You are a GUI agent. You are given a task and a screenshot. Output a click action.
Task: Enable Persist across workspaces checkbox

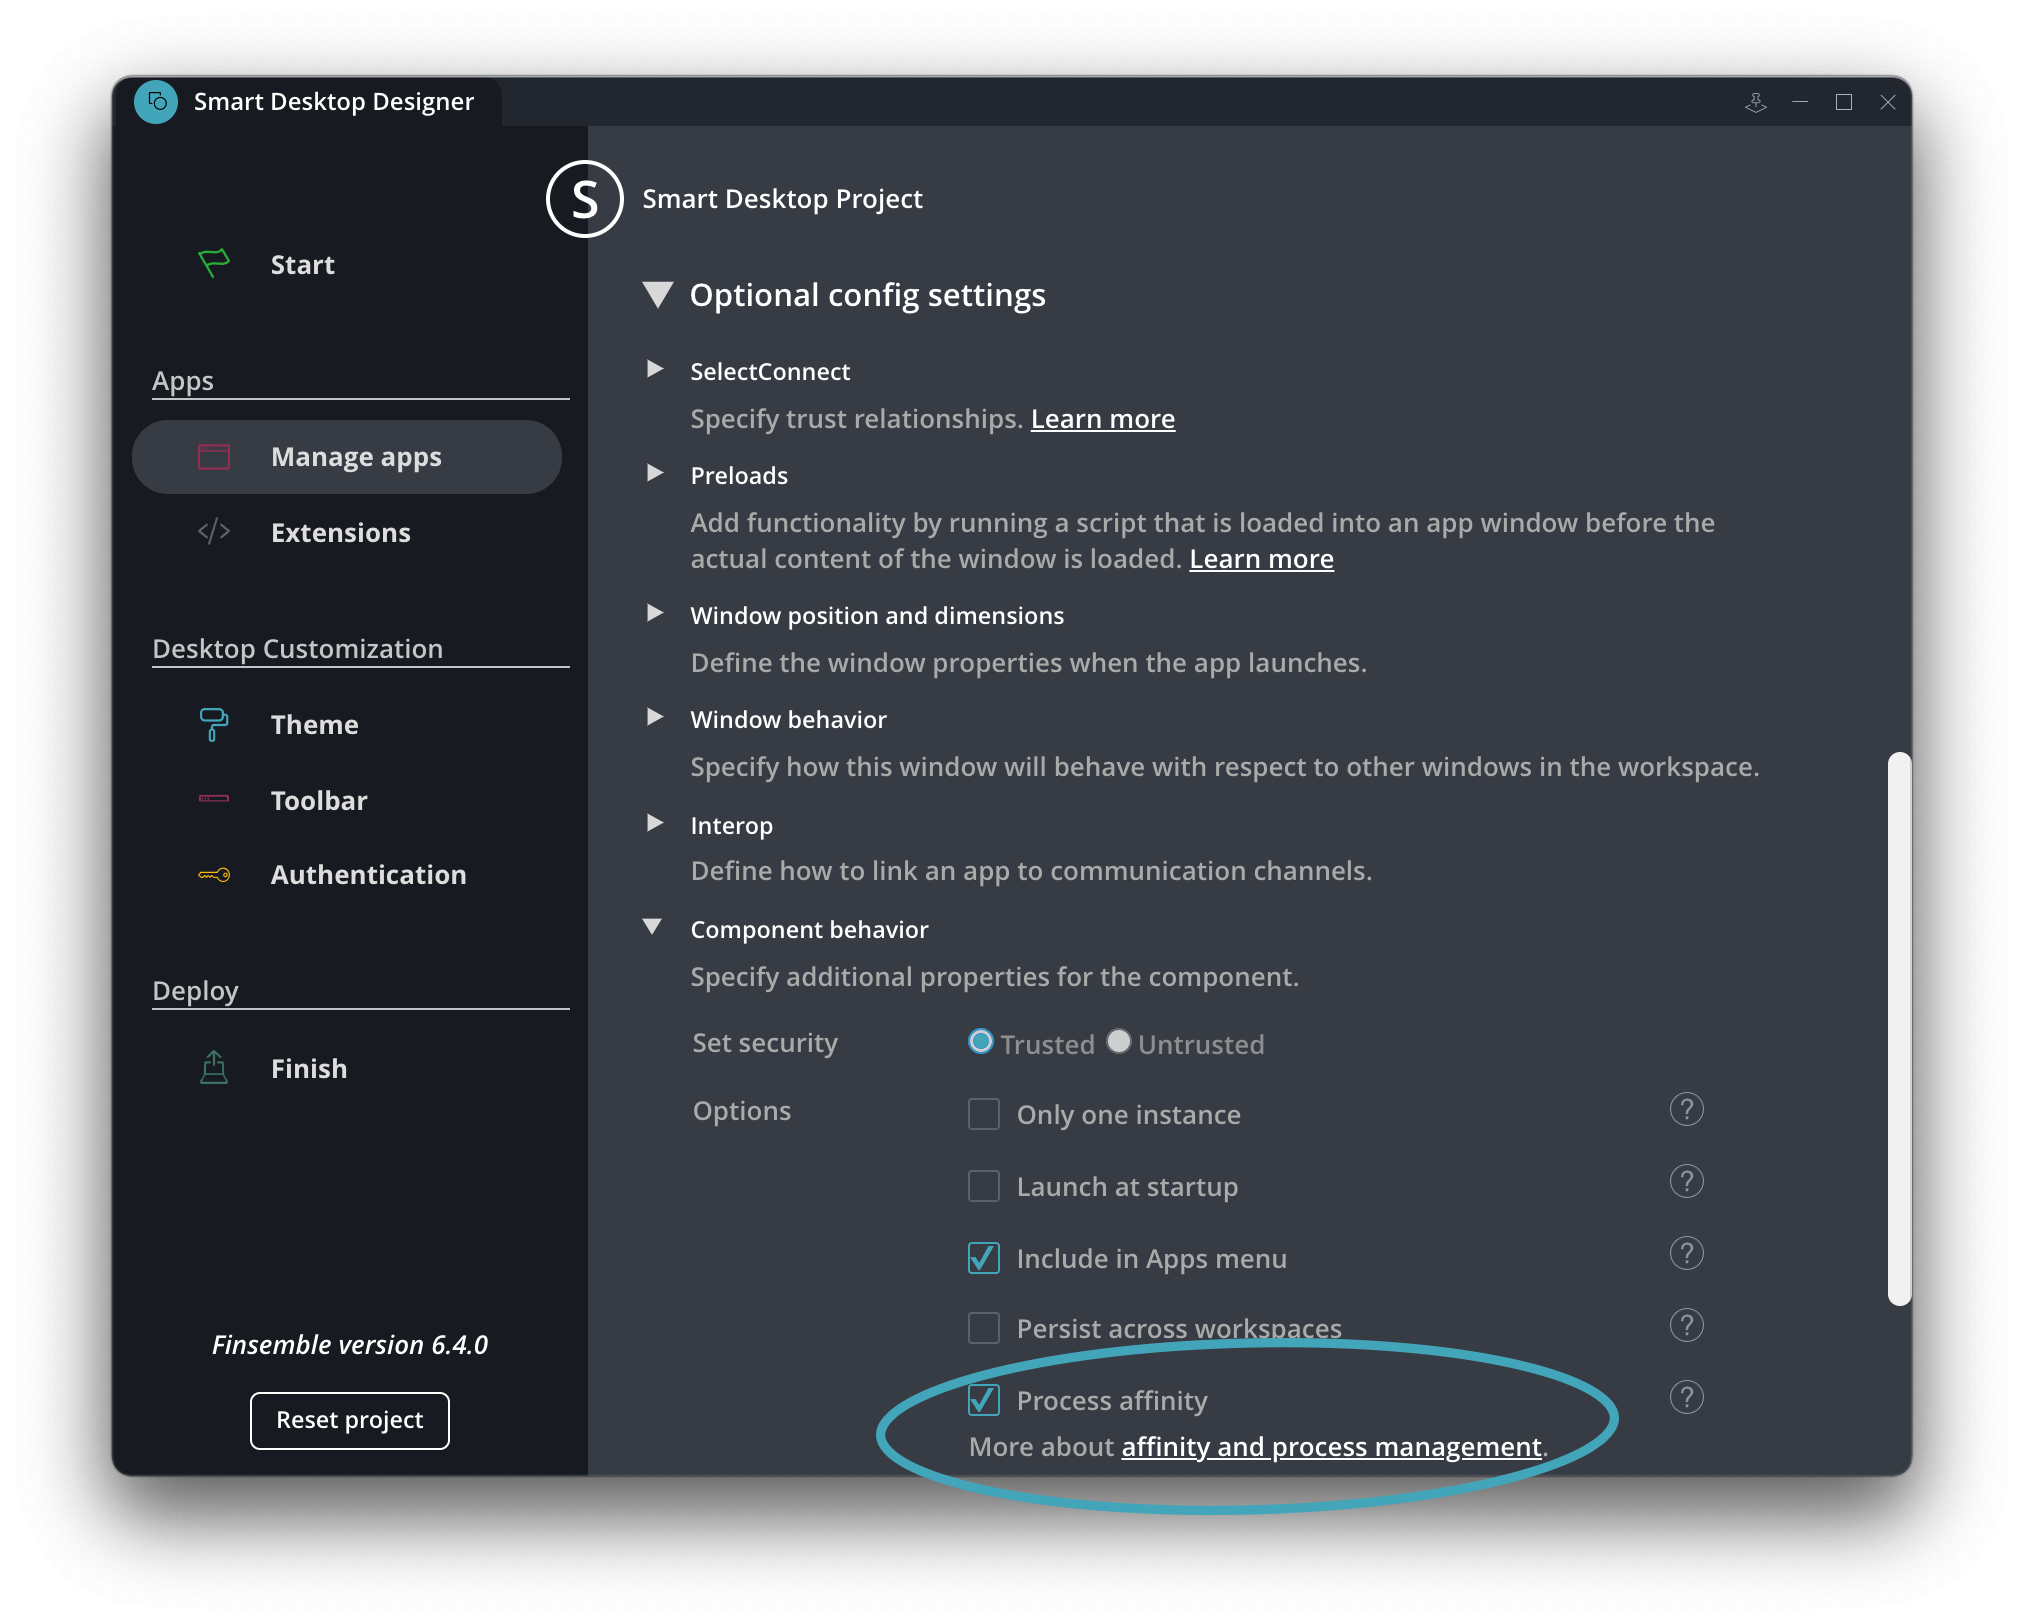[984, 1328]
